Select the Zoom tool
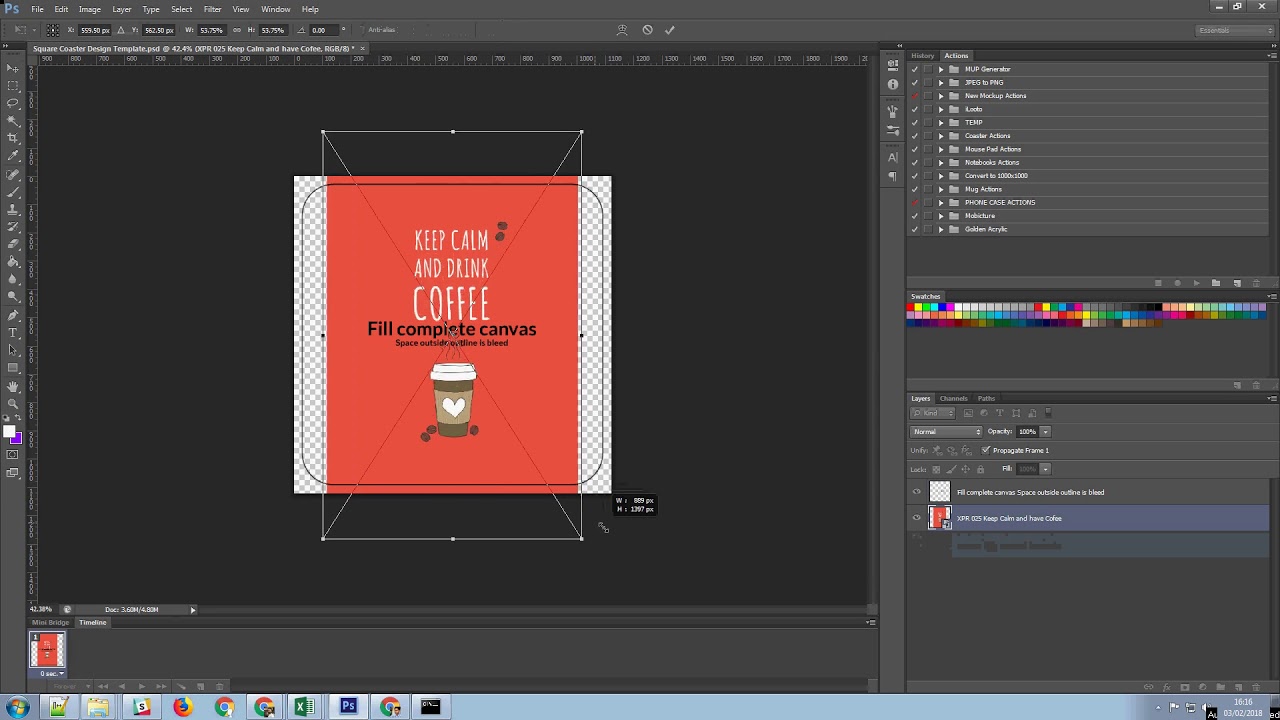 coord(13,404)
